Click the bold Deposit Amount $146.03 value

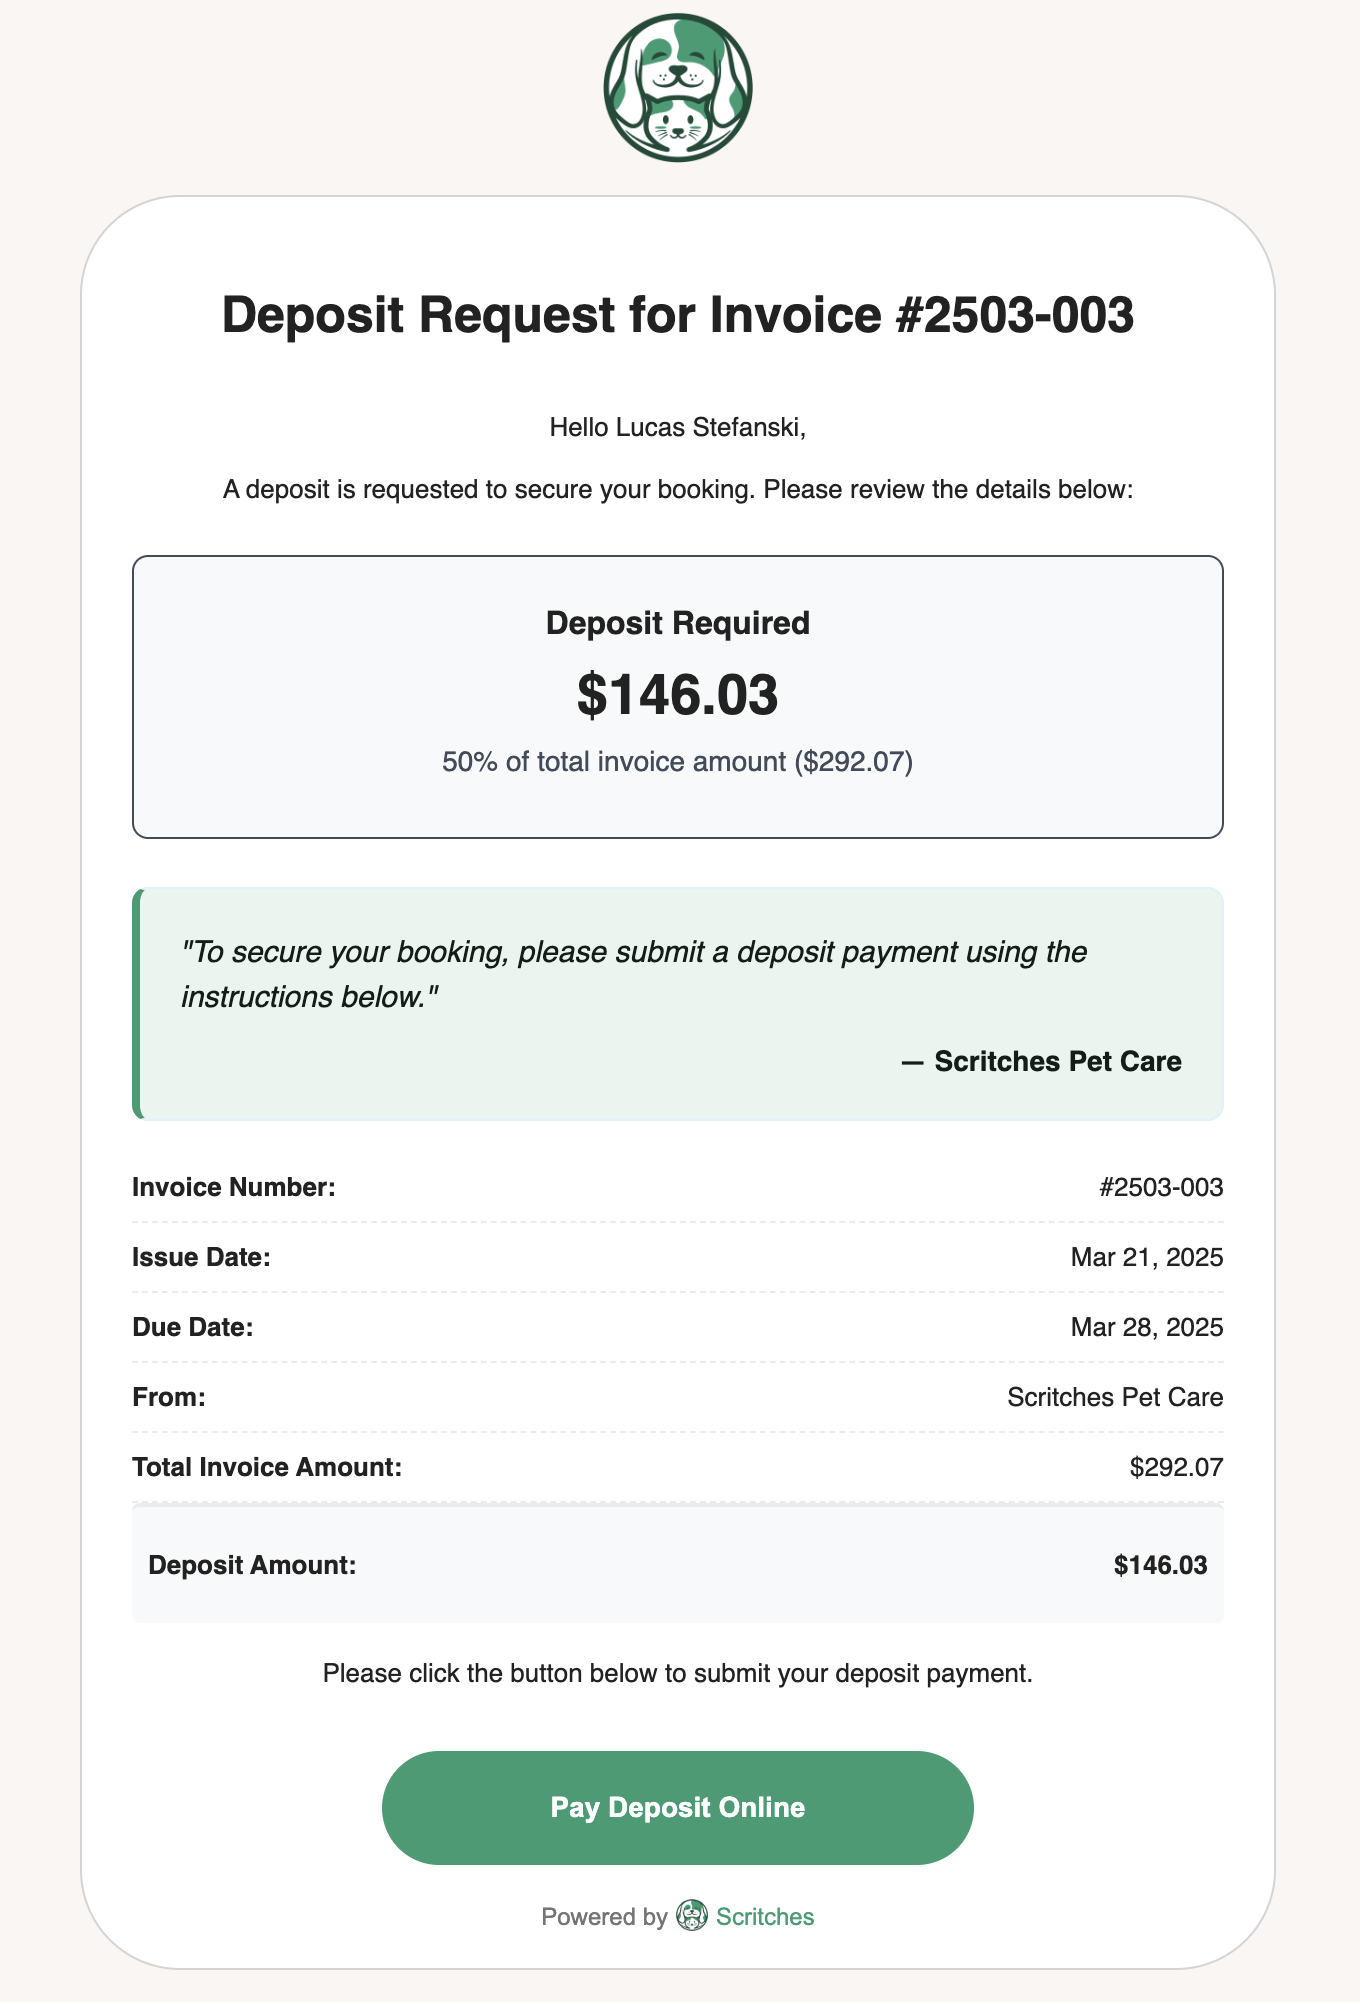pos(1160,1565)
